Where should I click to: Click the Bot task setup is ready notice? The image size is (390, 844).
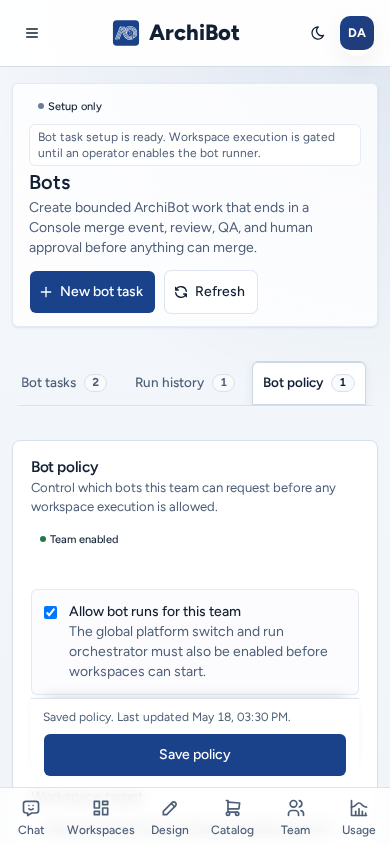click(195, 145)
